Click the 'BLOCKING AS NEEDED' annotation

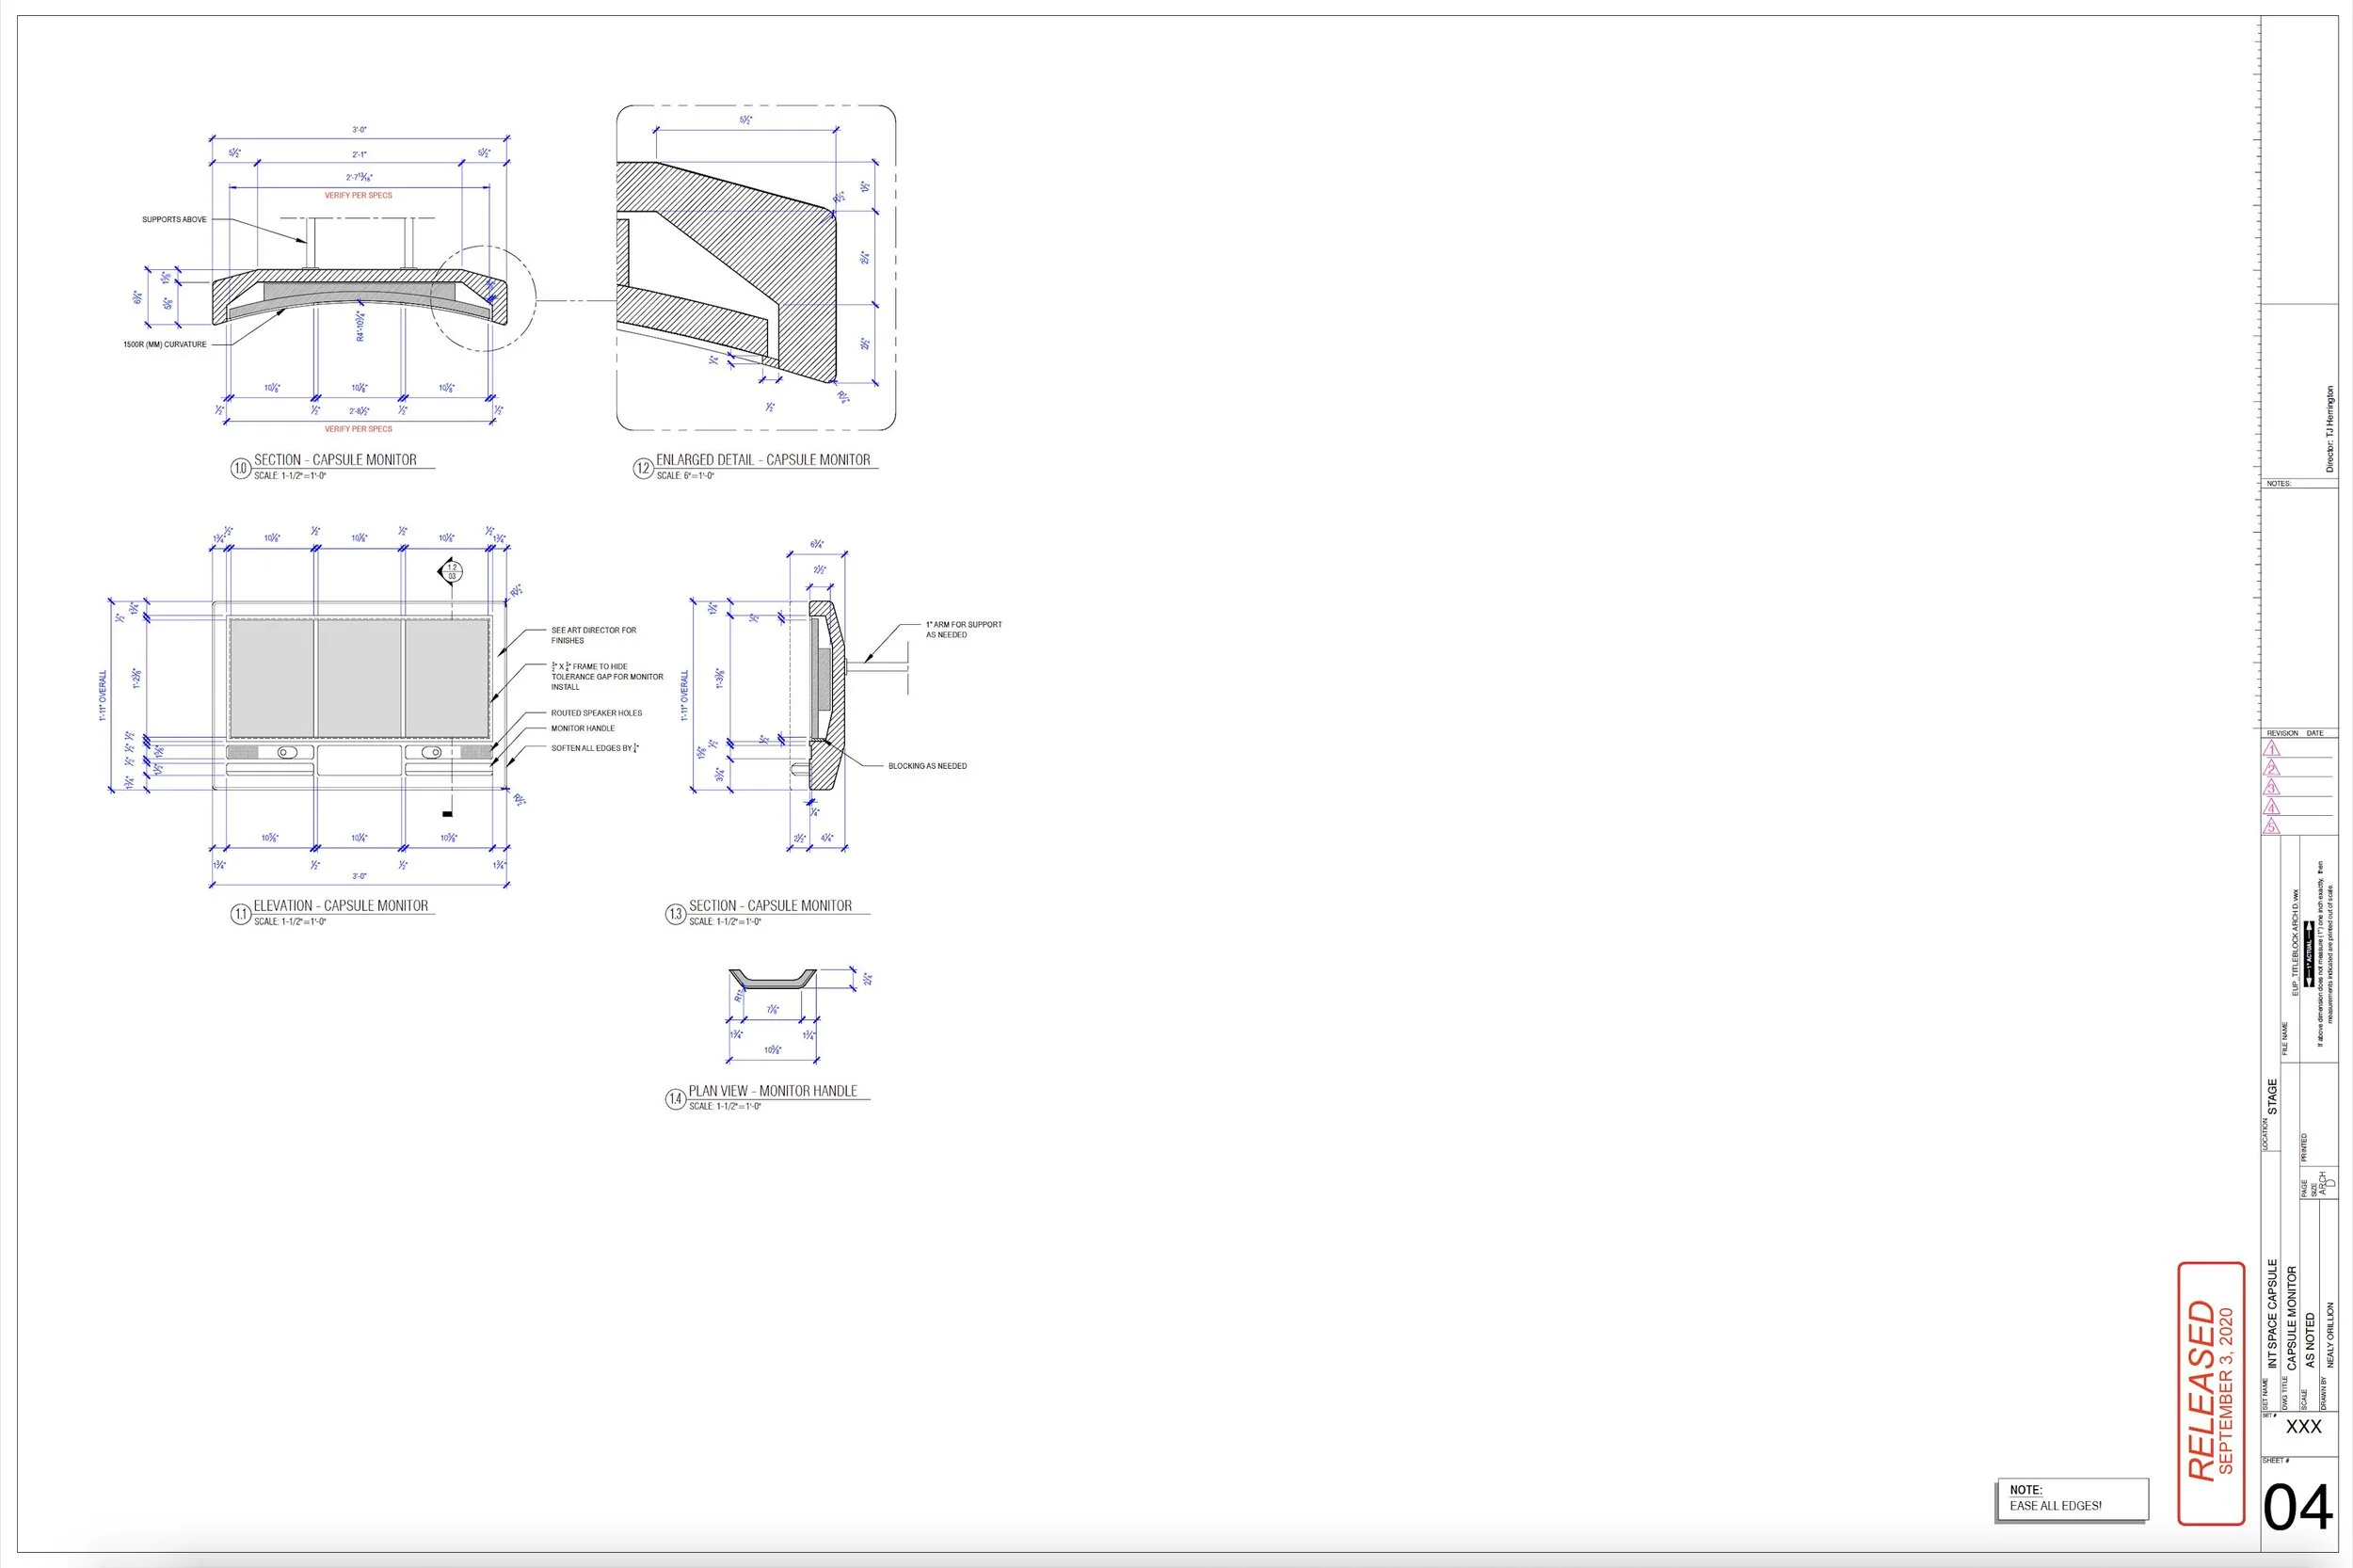click(927, 766)
